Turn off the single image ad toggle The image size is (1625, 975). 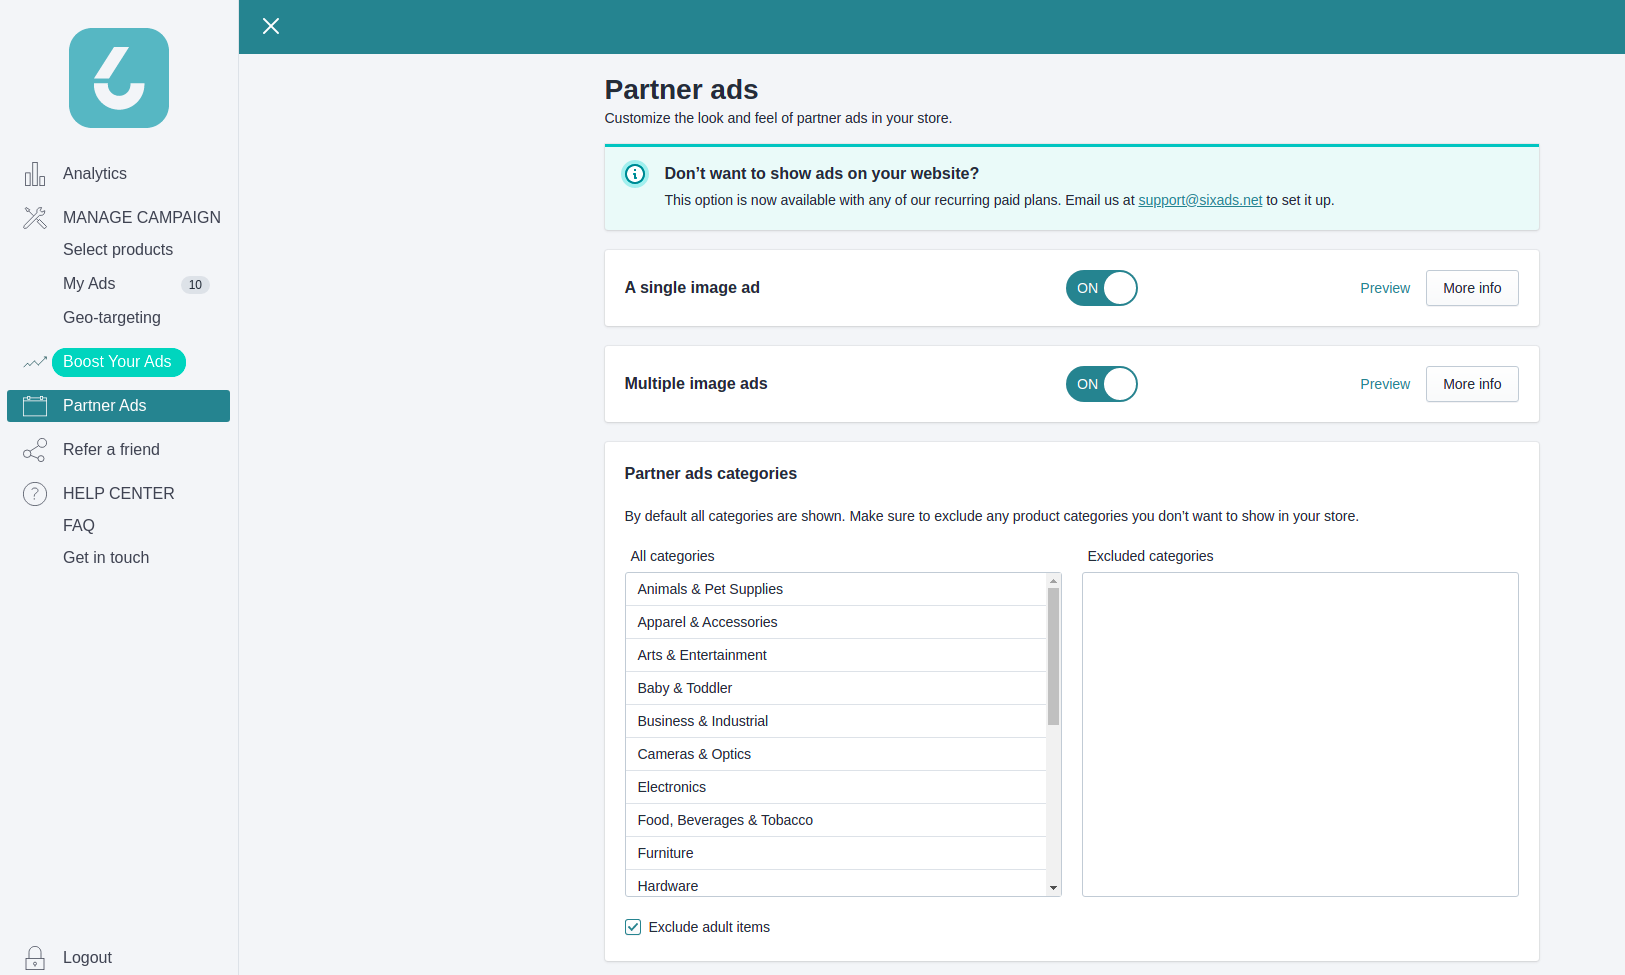pos(1101,288)
